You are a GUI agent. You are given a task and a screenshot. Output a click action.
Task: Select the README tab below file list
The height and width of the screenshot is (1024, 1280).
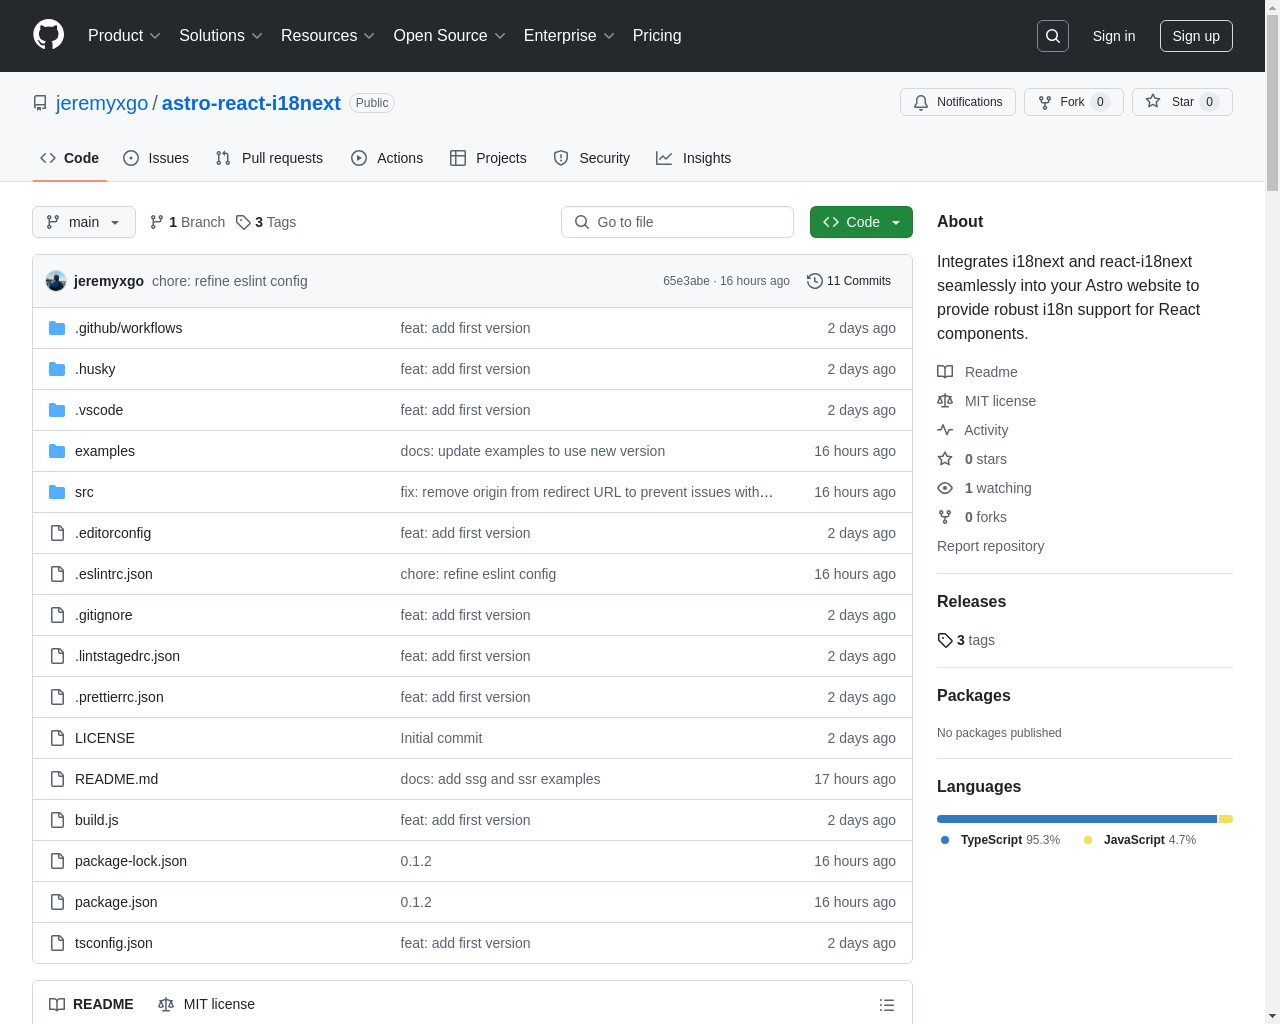coord(91,1004)
